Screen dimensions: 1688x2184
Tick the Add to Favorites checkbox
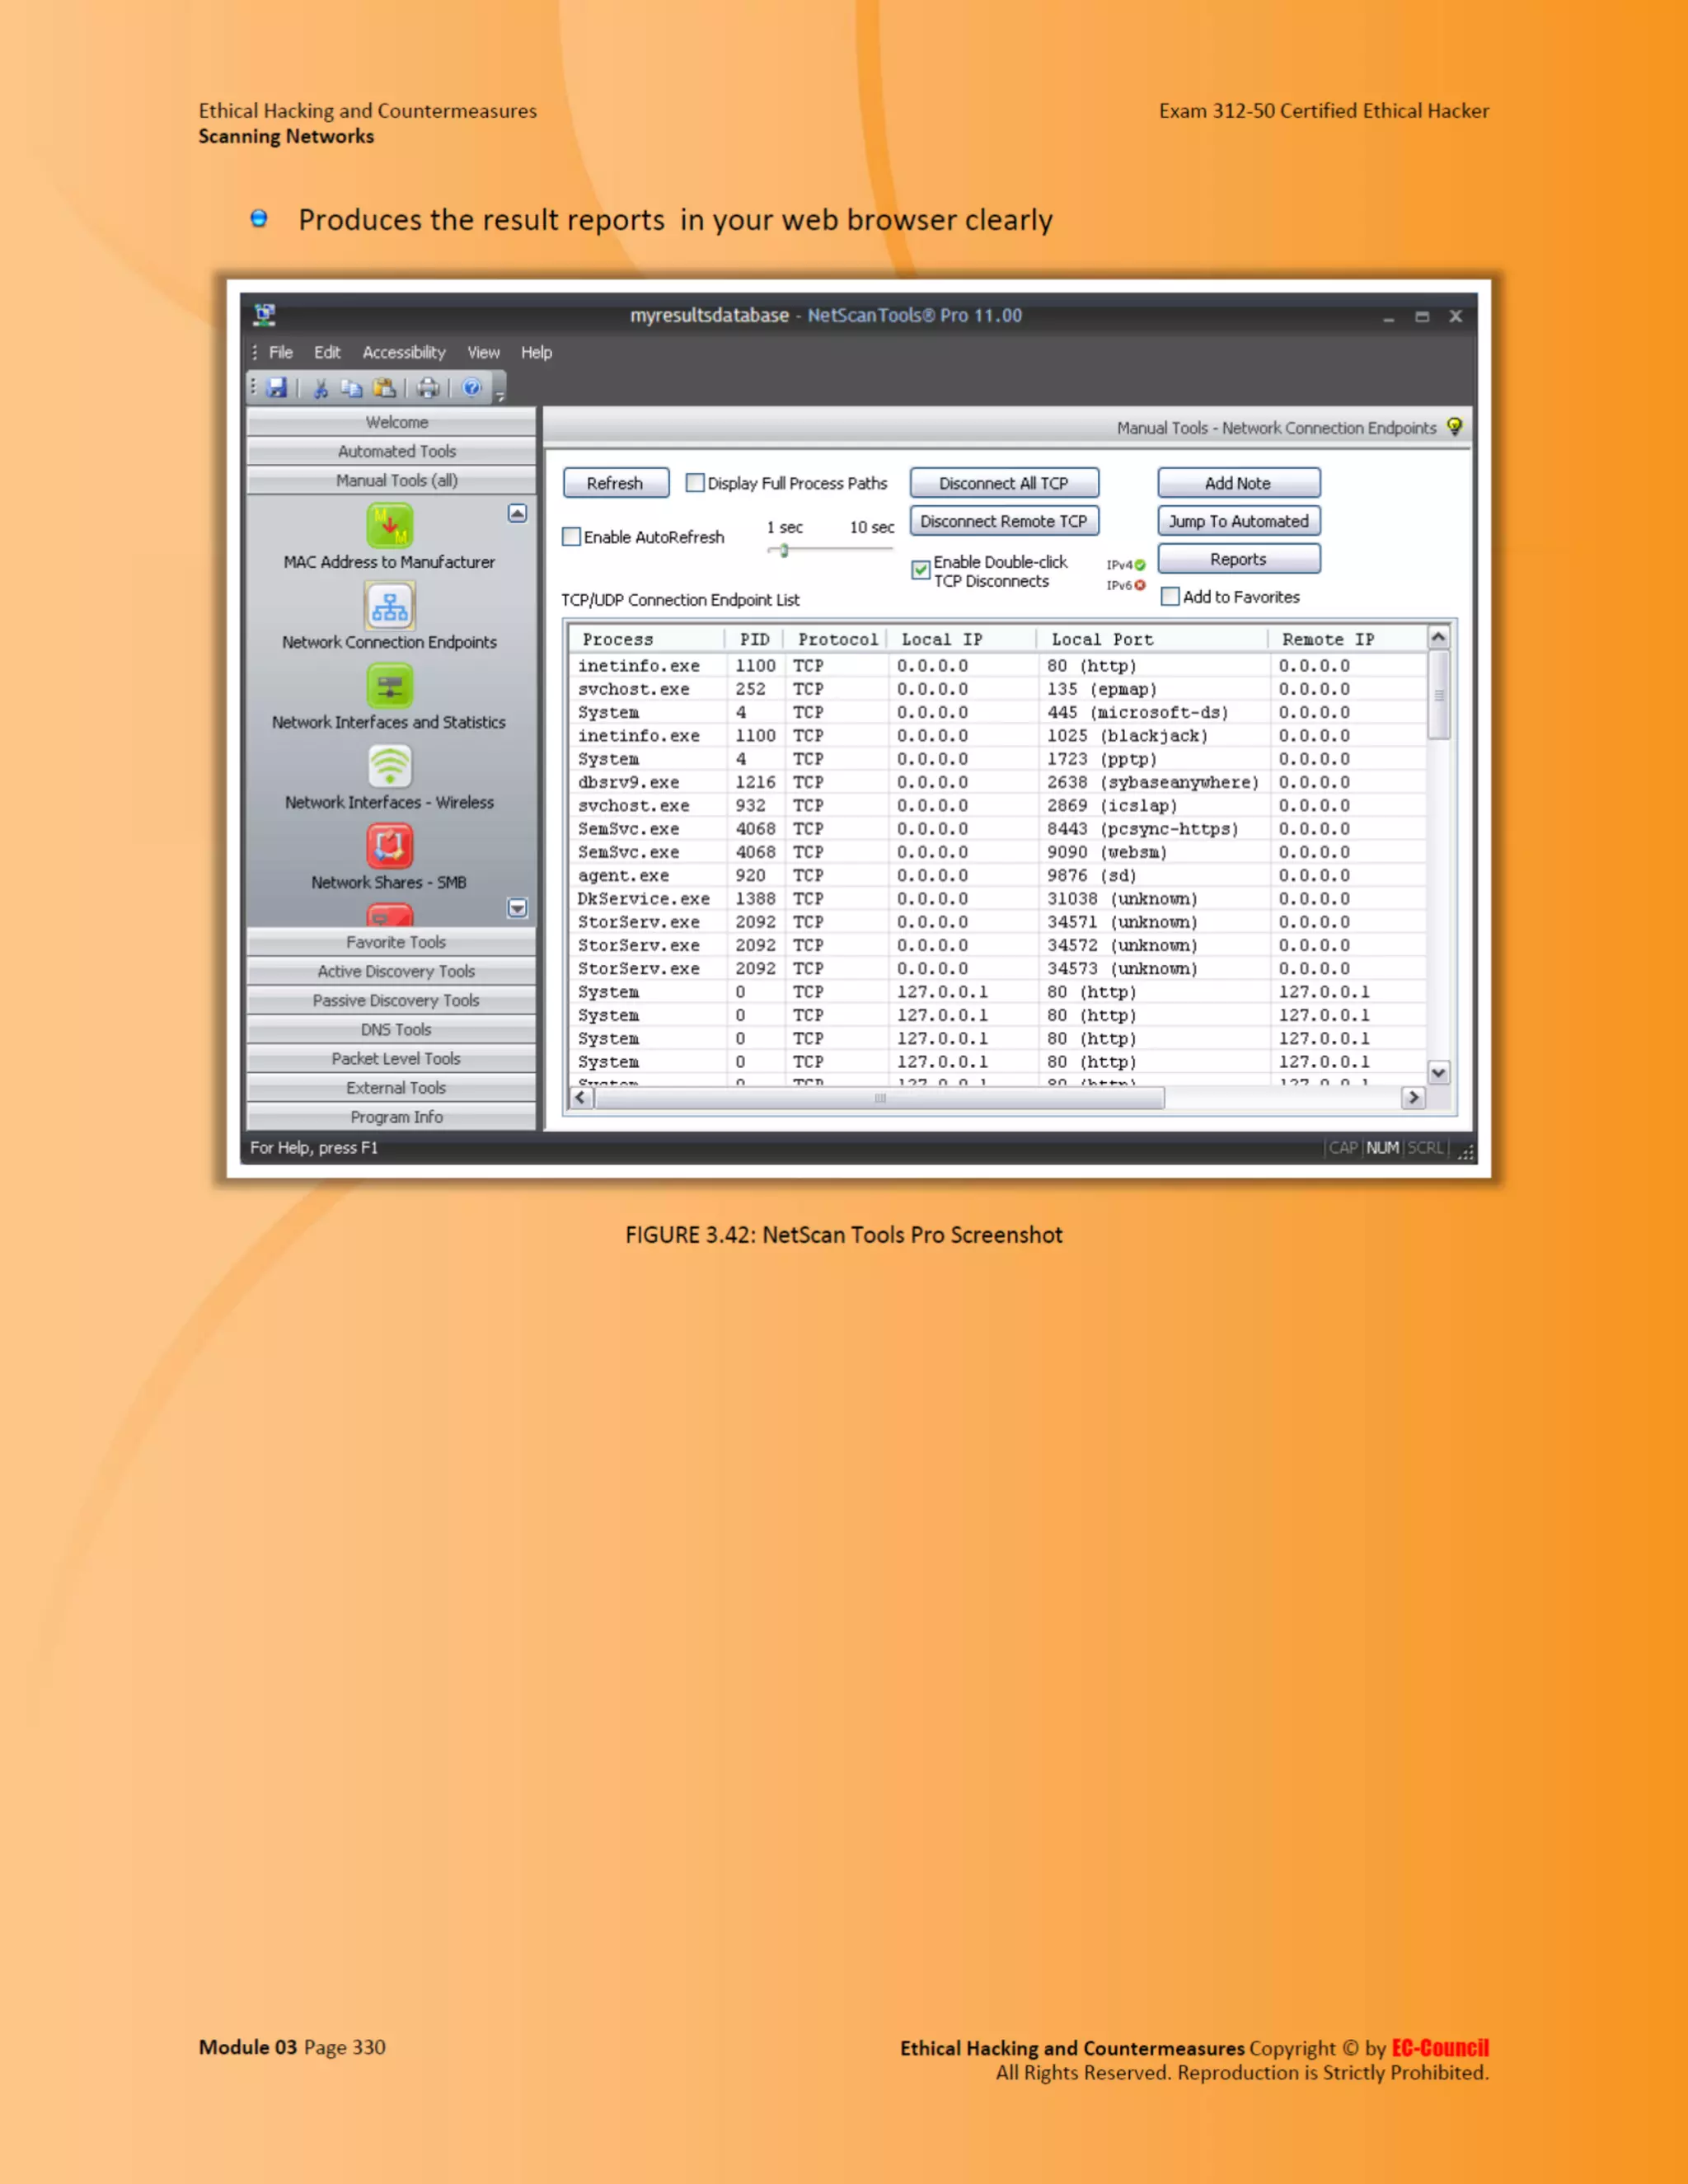(1170, 597)
